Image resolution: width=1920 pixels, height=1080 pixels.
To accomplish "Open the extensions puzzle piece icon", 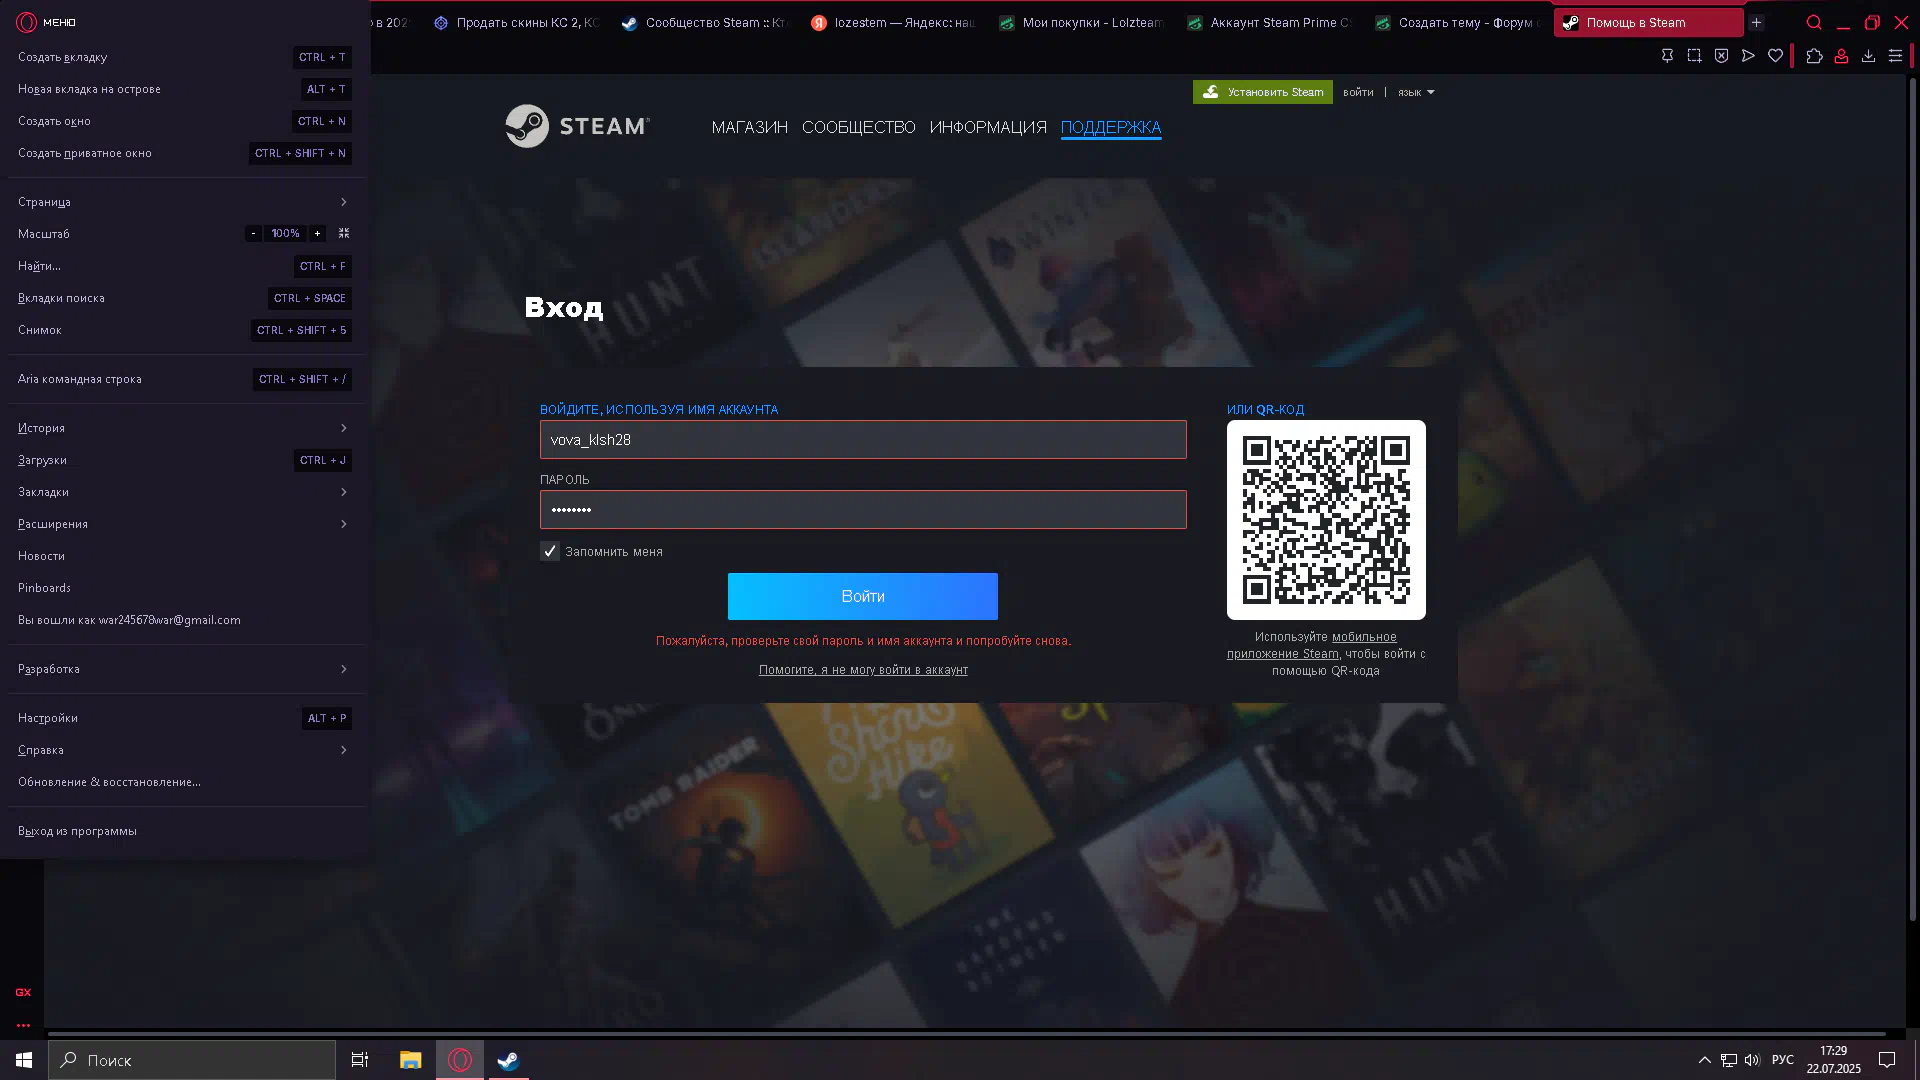I will [1814, 56].
